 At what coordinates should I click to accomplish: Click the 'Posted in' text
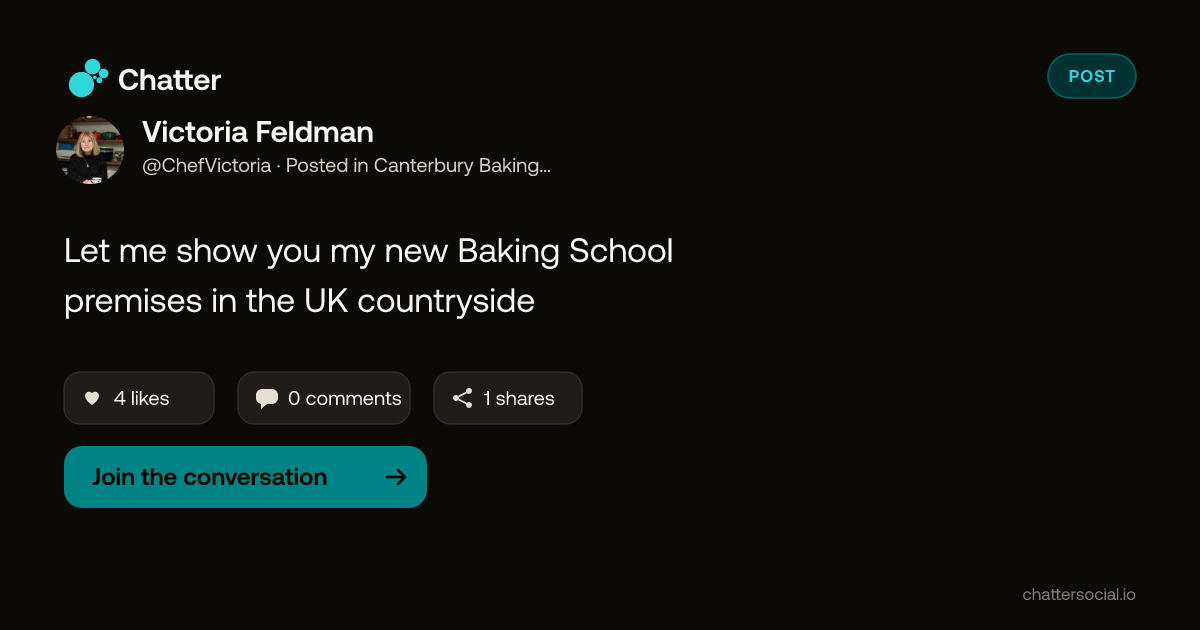(327, 166)
